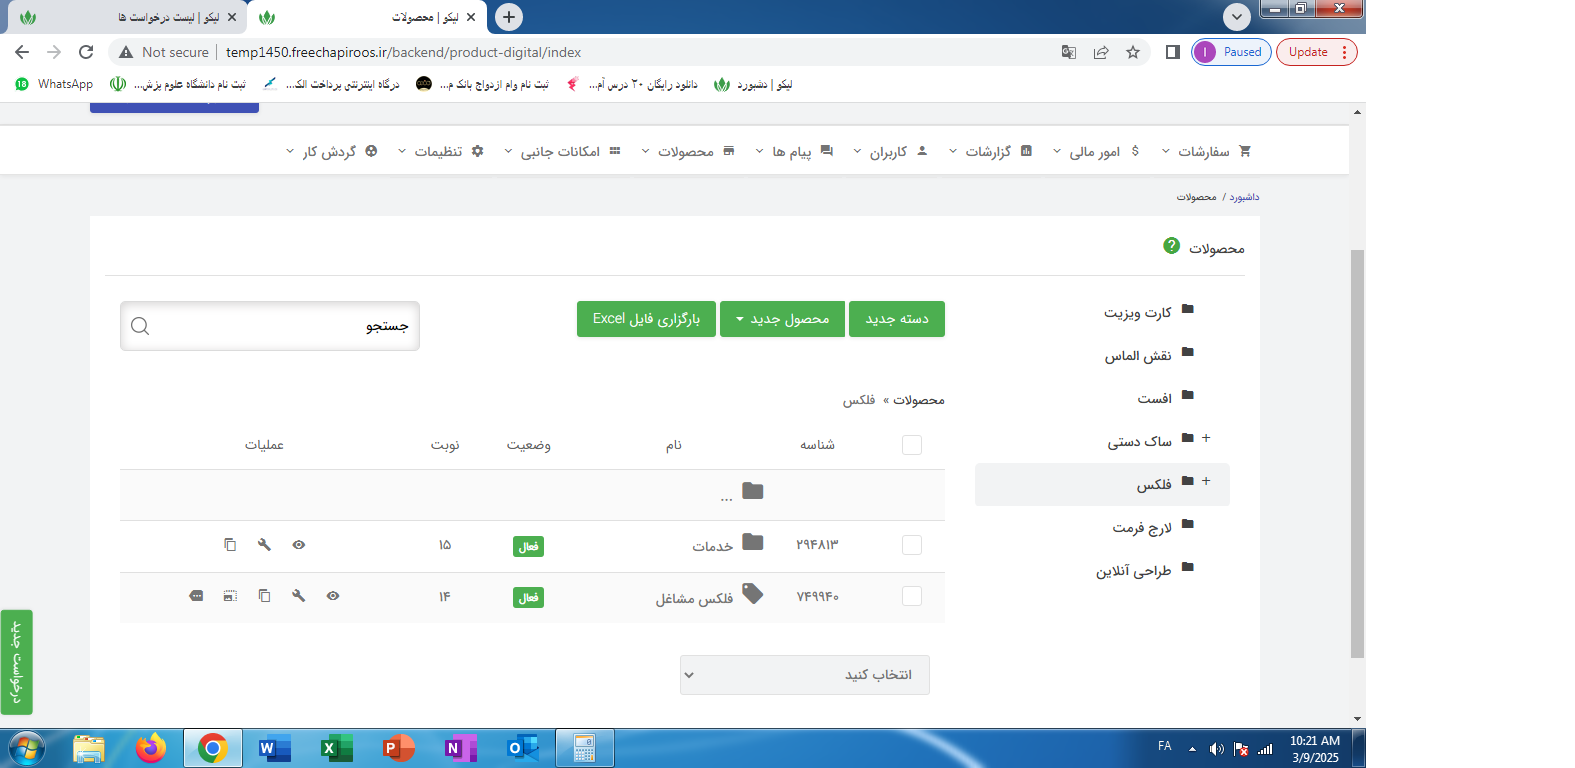This screenshot has width=1575, height=768.
Task: Click the بارگزاری فایل Excel button
Action: 646,319
